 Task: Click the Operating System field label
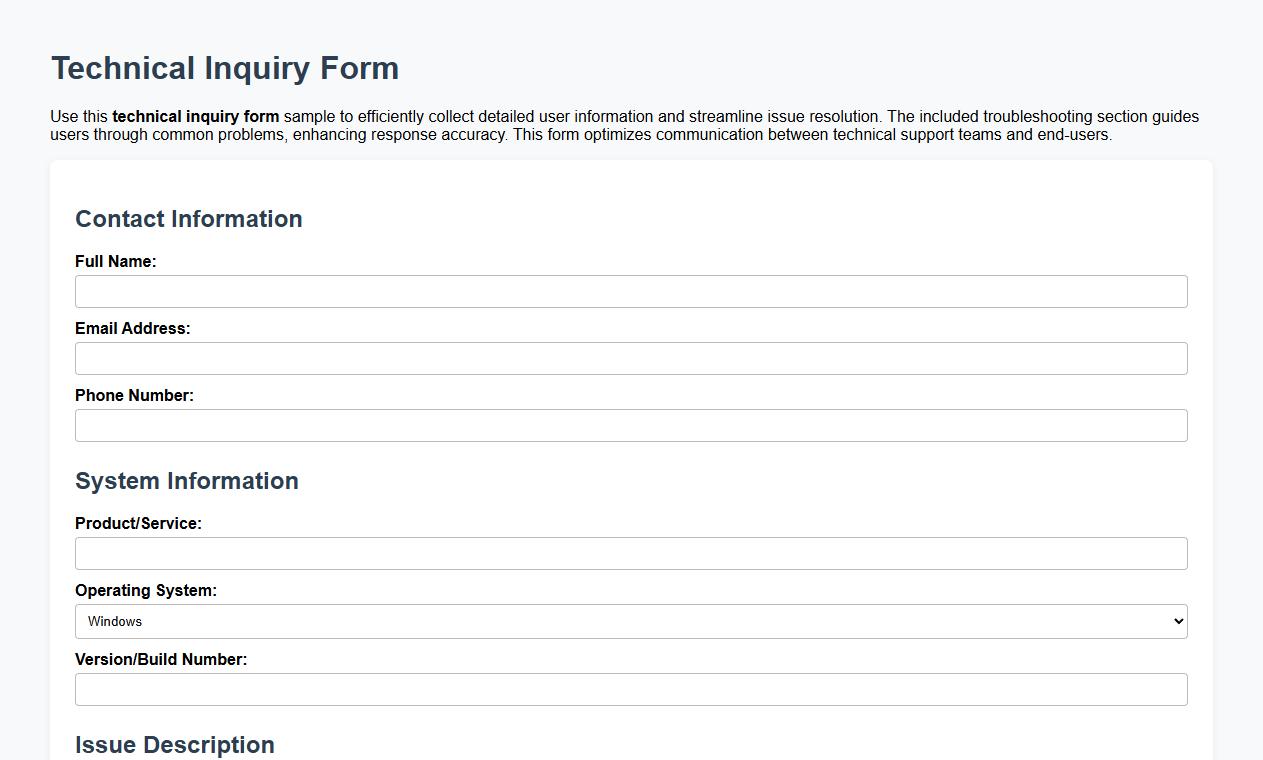(146, 590)
